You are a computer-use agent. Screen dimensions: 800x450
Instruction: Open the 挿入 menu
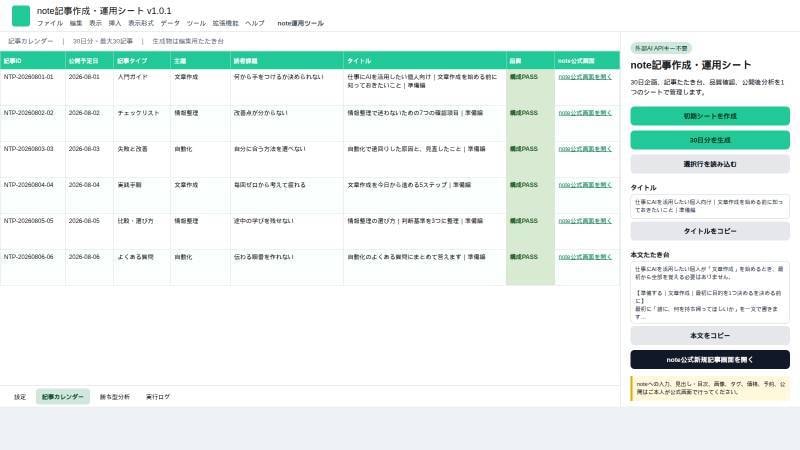click(115, 23)
